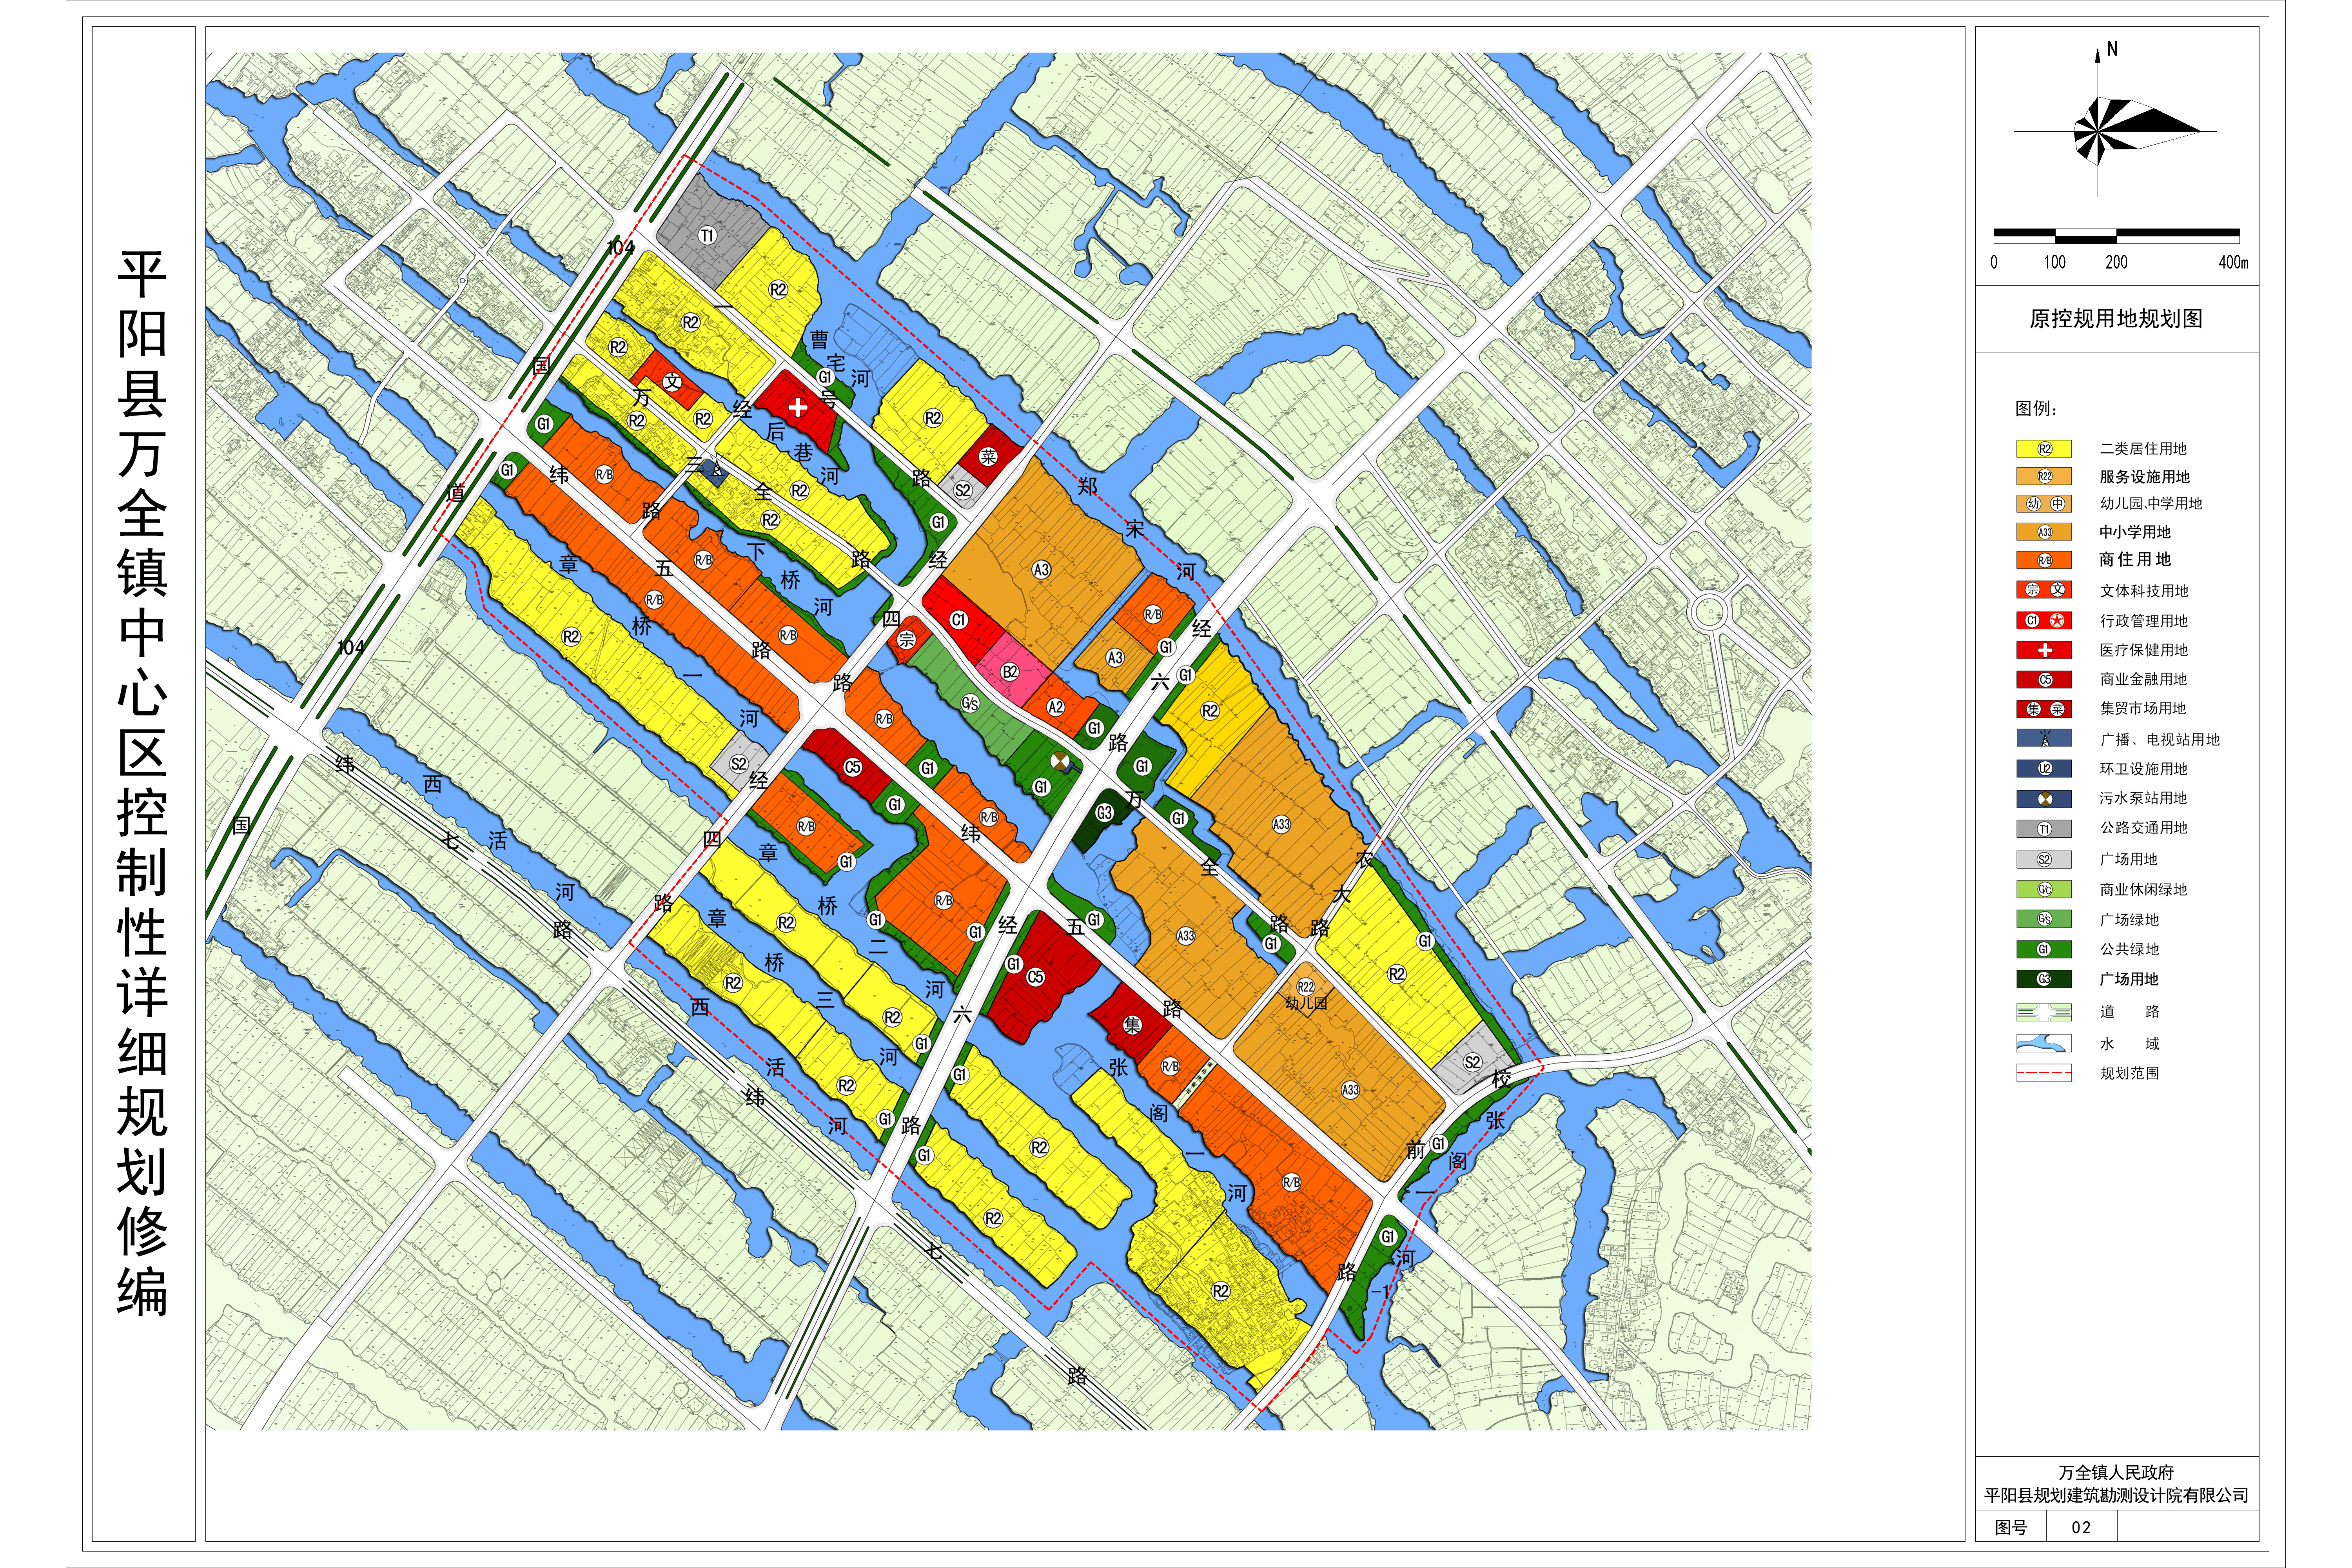
Task: Click the 400m scale label
Action: click(2233, 262)
